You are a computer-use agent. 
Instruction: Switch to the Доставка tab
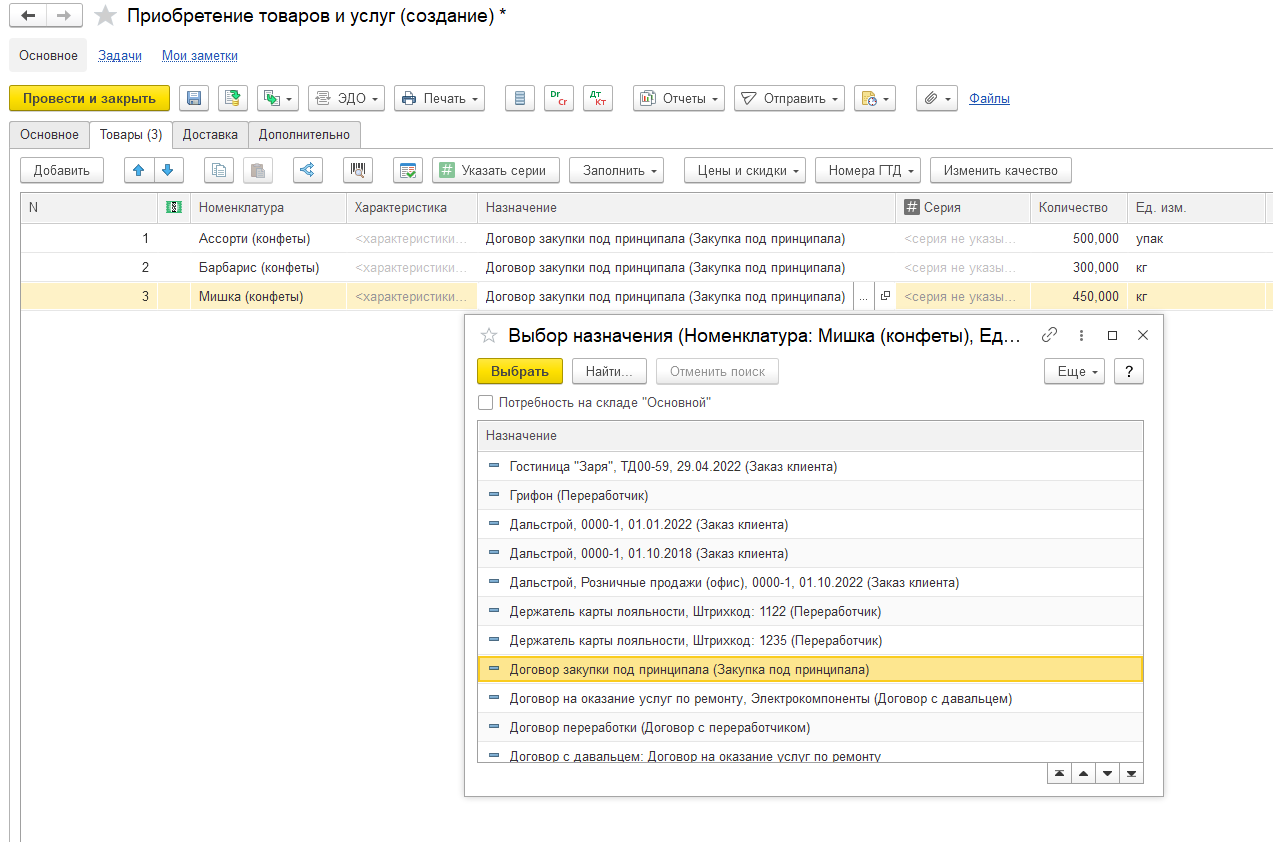click(210, 135)
